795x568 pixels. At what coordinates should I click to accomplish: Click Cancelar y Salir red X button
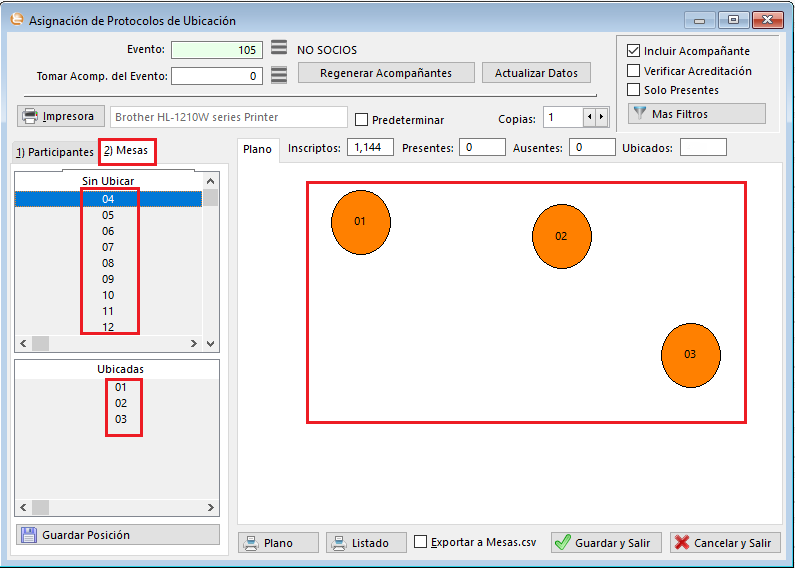(724, 543)
